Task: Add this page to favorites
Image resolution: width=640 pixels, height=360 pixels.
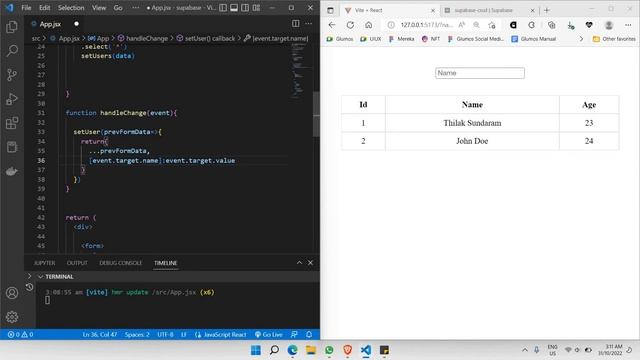Action: (492, 25)
